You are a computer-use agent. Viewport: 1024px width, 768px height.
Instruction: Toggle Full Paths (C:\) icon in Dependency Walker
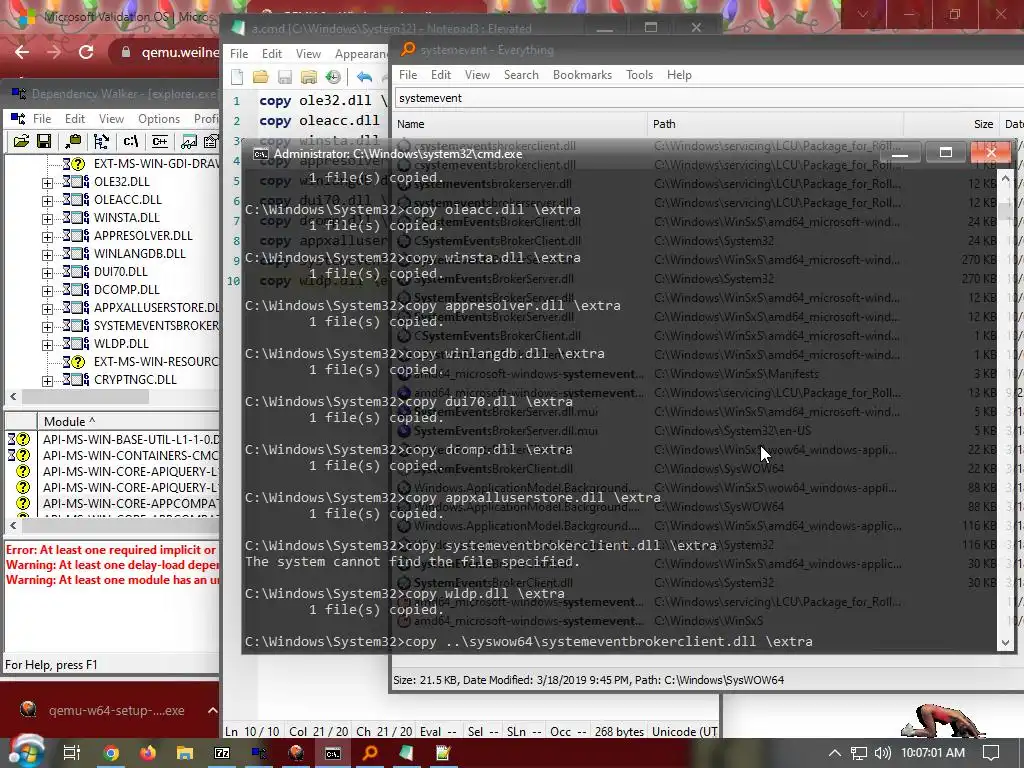pos(131,141)
